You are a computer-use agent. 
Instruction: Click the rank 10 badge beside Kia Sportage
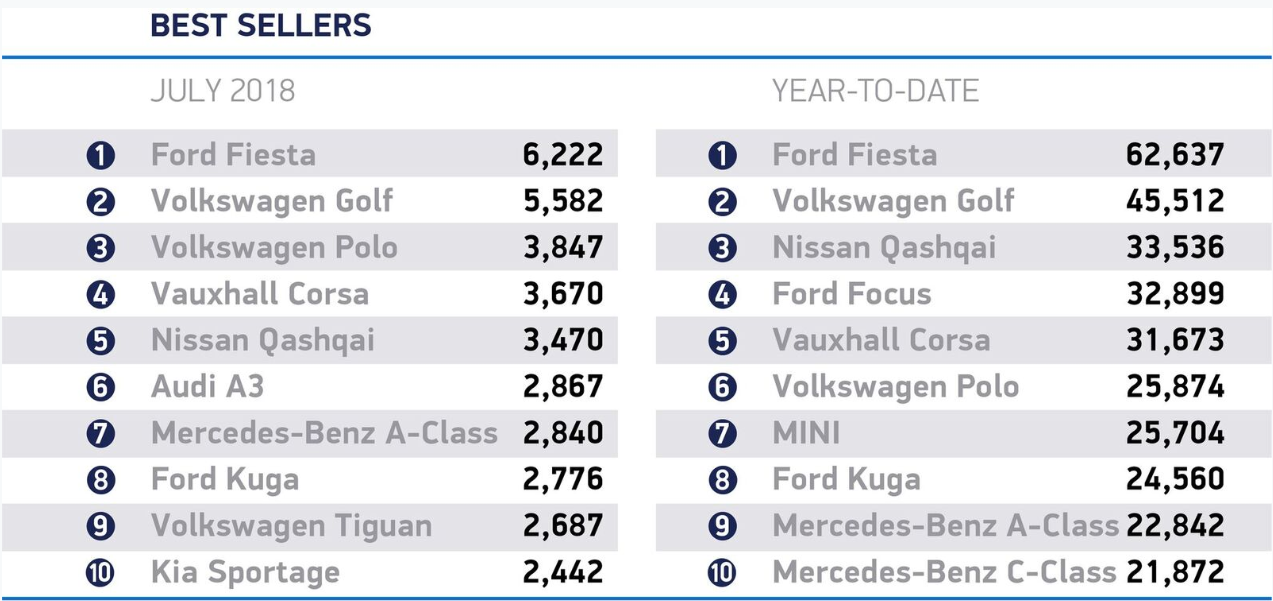tap(101, 573)
